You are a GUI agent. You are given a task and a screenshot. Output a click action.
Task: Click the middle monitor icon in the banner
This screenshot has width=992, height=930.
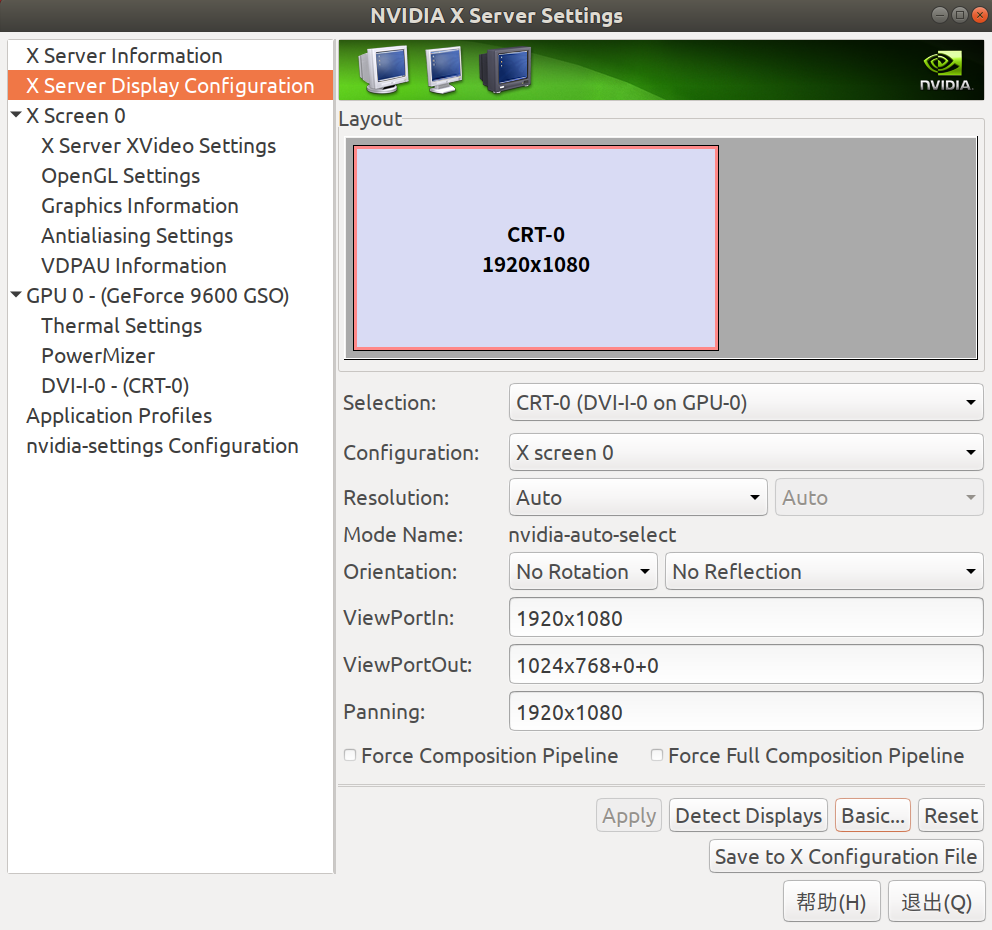[x=444, y=70]
